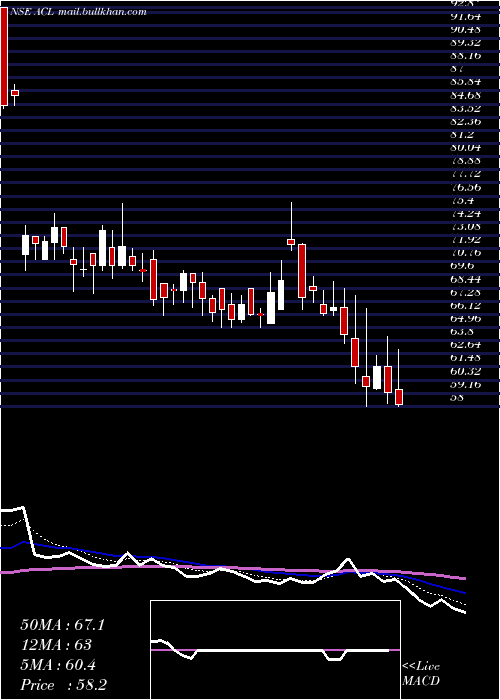
Task: Click the 'Price : 58.2' value
Action: 63,685
